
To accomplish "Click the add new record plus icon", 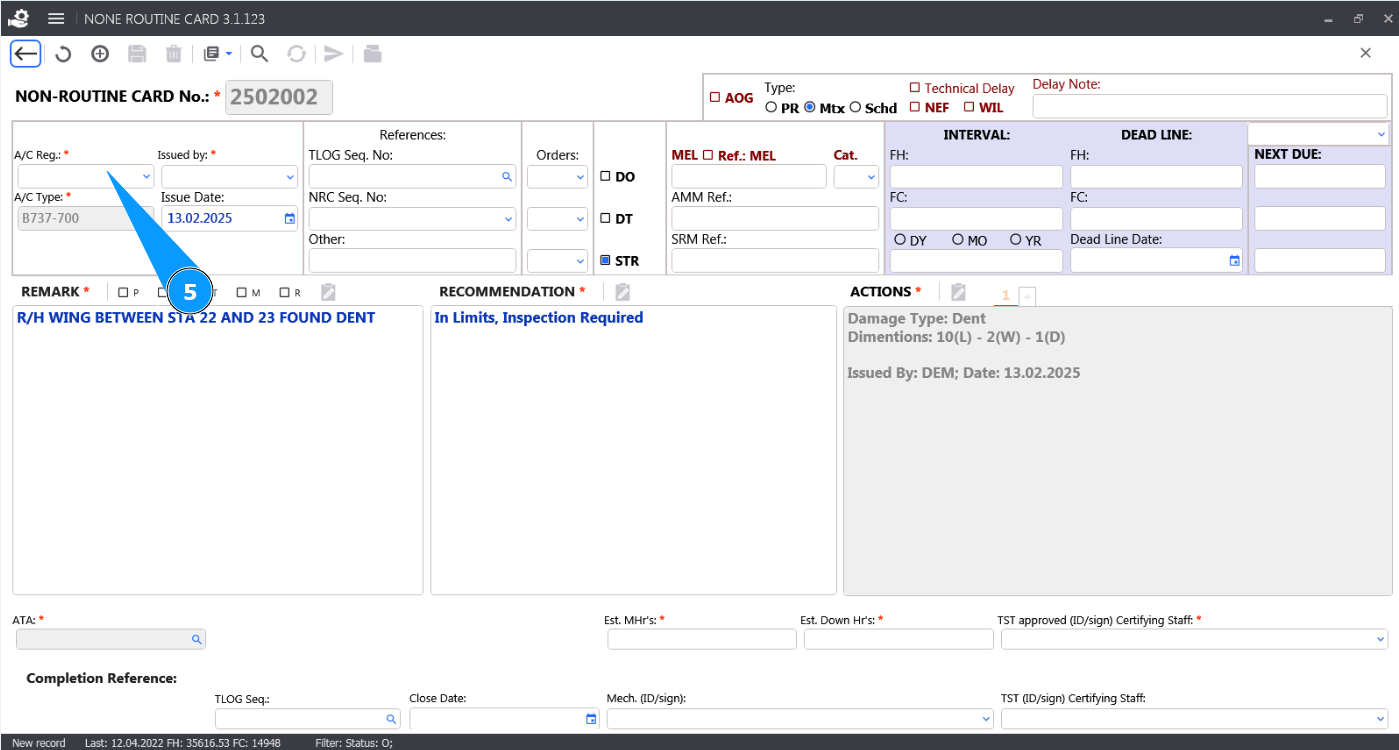I will click(x=100, y=54).
